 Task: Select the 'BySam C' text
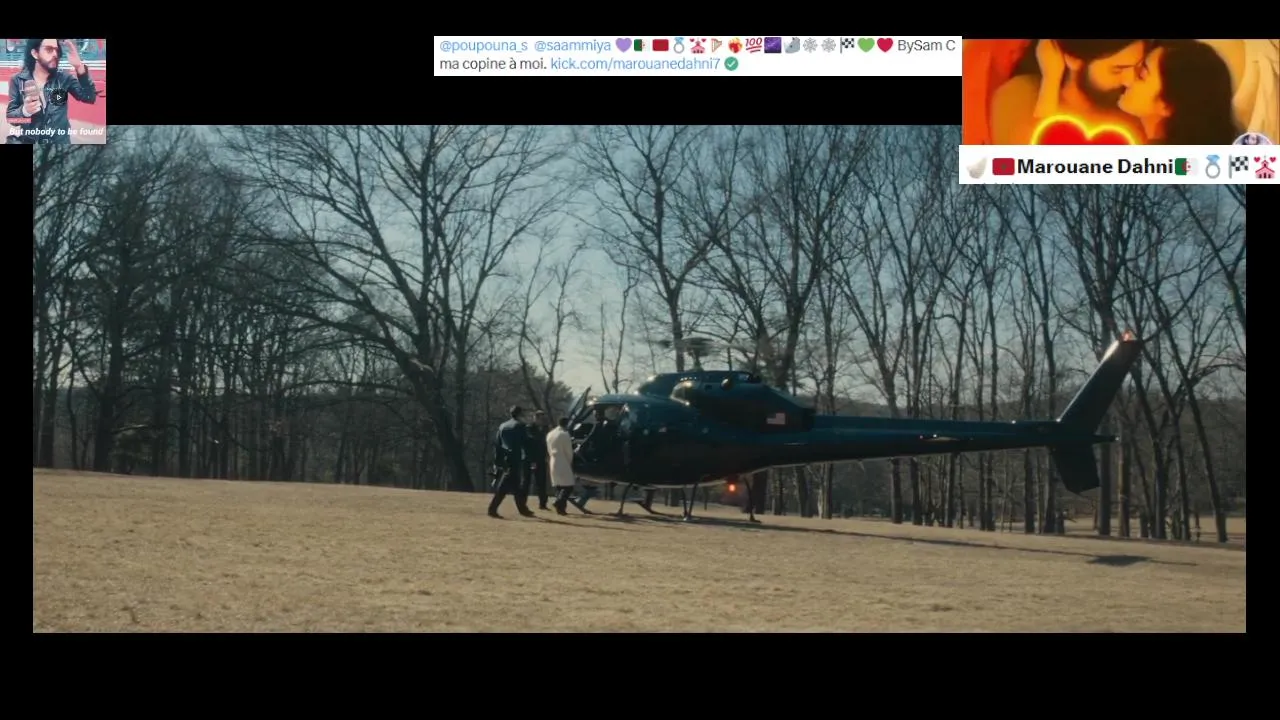pos(926,46)
